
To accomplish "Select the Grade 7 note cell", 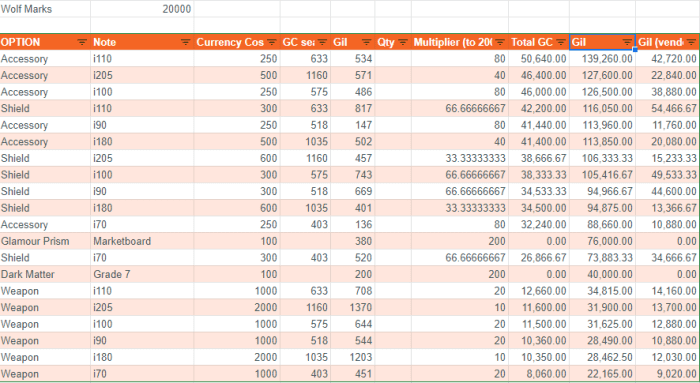I will click(142, 275).
